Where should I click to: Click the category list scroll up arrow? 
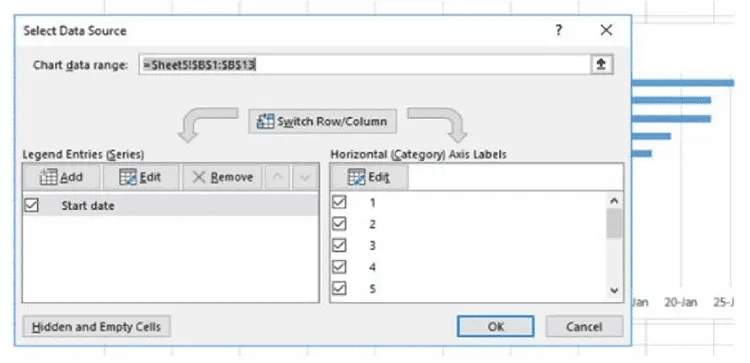click(615, 201)
